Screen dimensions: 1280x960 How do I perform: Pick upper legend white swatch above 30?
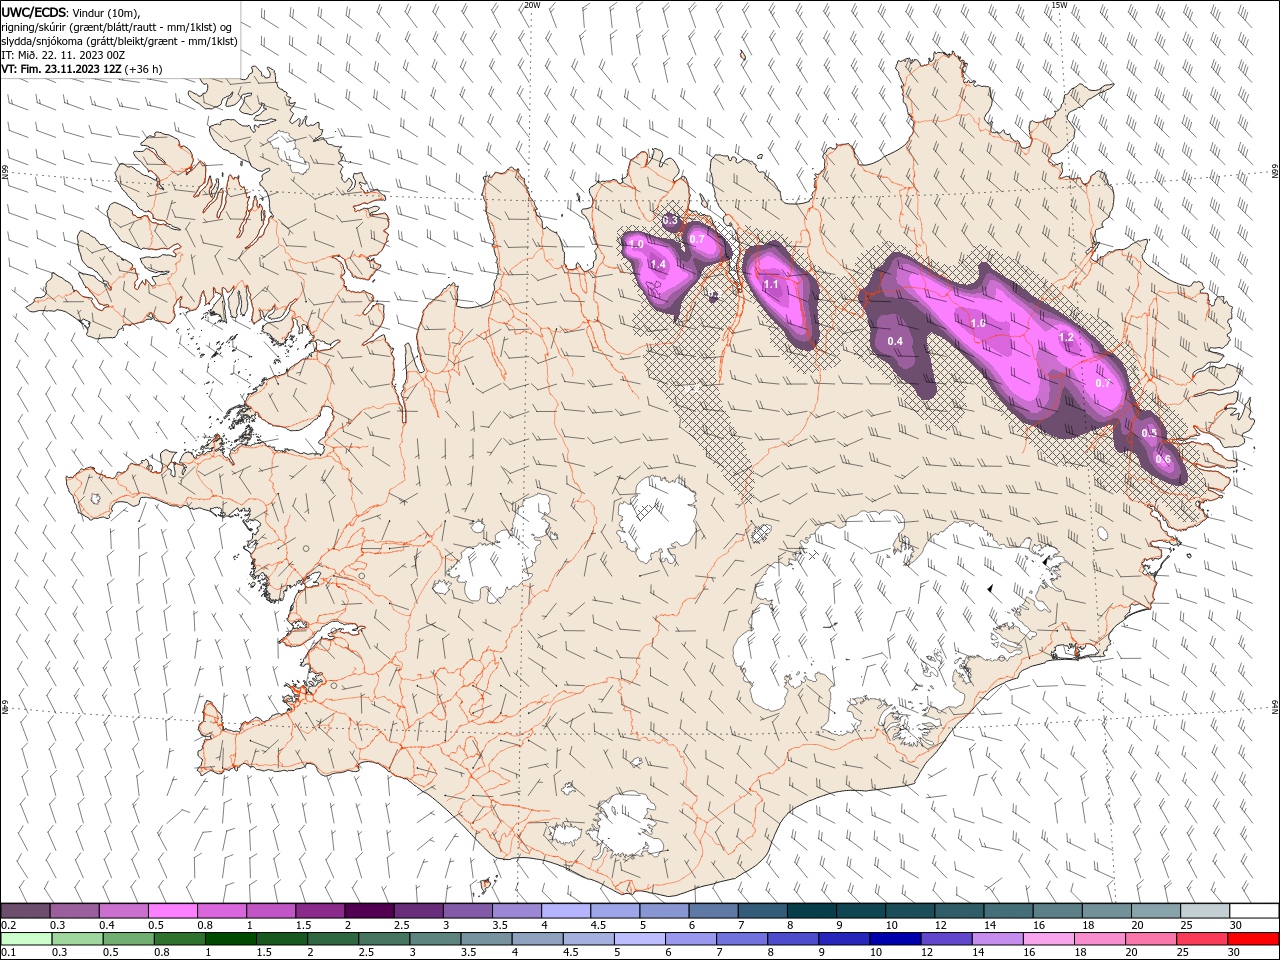click(1254, 911)
